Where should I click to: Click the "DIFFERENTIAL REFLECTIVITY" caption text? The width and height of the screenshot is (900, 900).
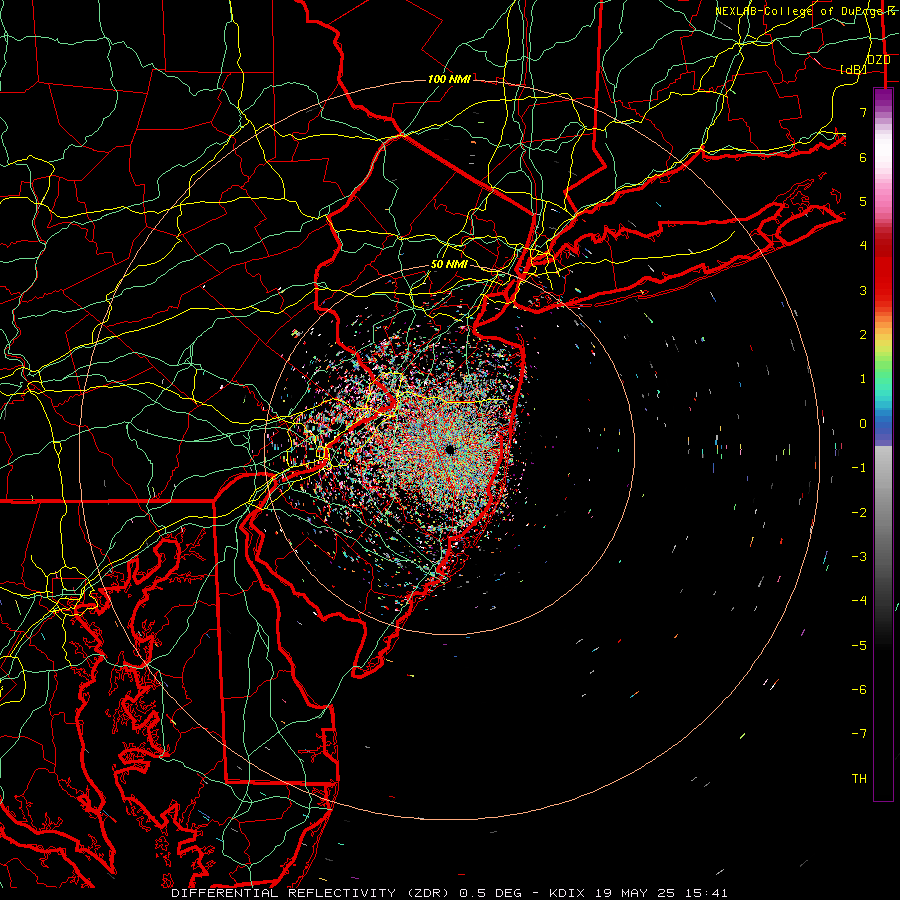coord(284,893)
